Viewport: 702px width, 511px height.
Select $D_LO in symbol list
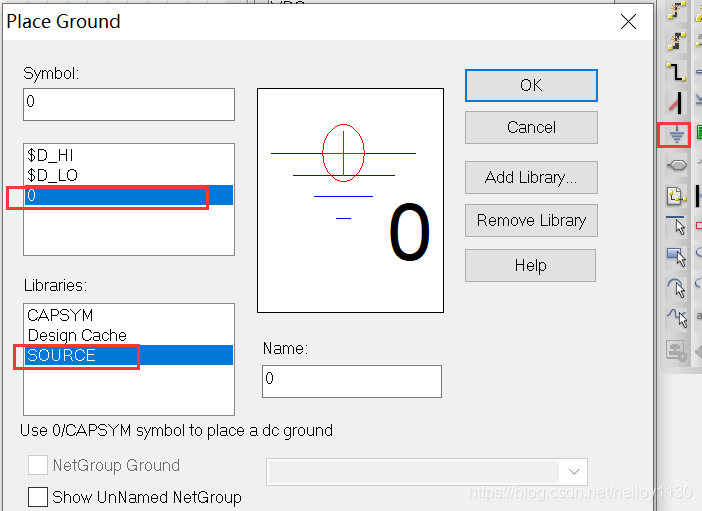coord(129,175)
